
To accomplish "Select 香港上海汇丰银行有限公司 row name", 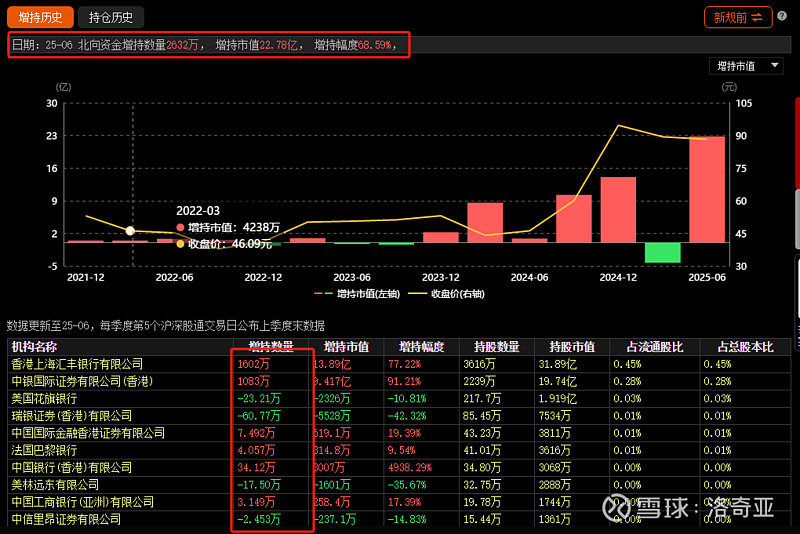I will [77, 364].
